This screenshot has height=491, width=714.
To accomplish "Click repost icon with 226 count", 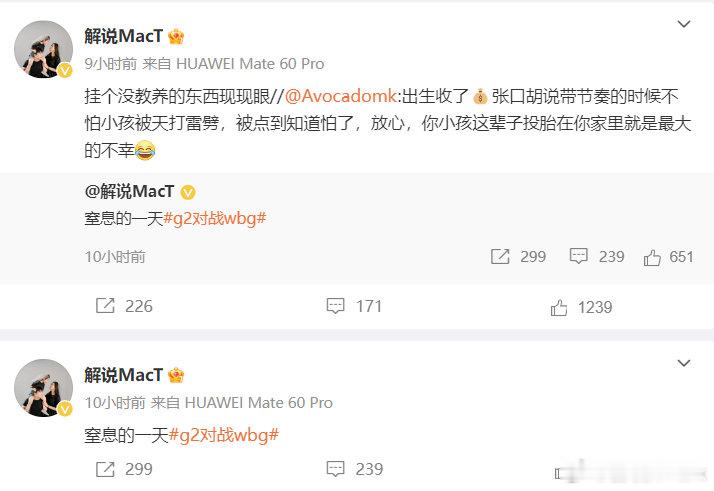I will pos(105,306).
